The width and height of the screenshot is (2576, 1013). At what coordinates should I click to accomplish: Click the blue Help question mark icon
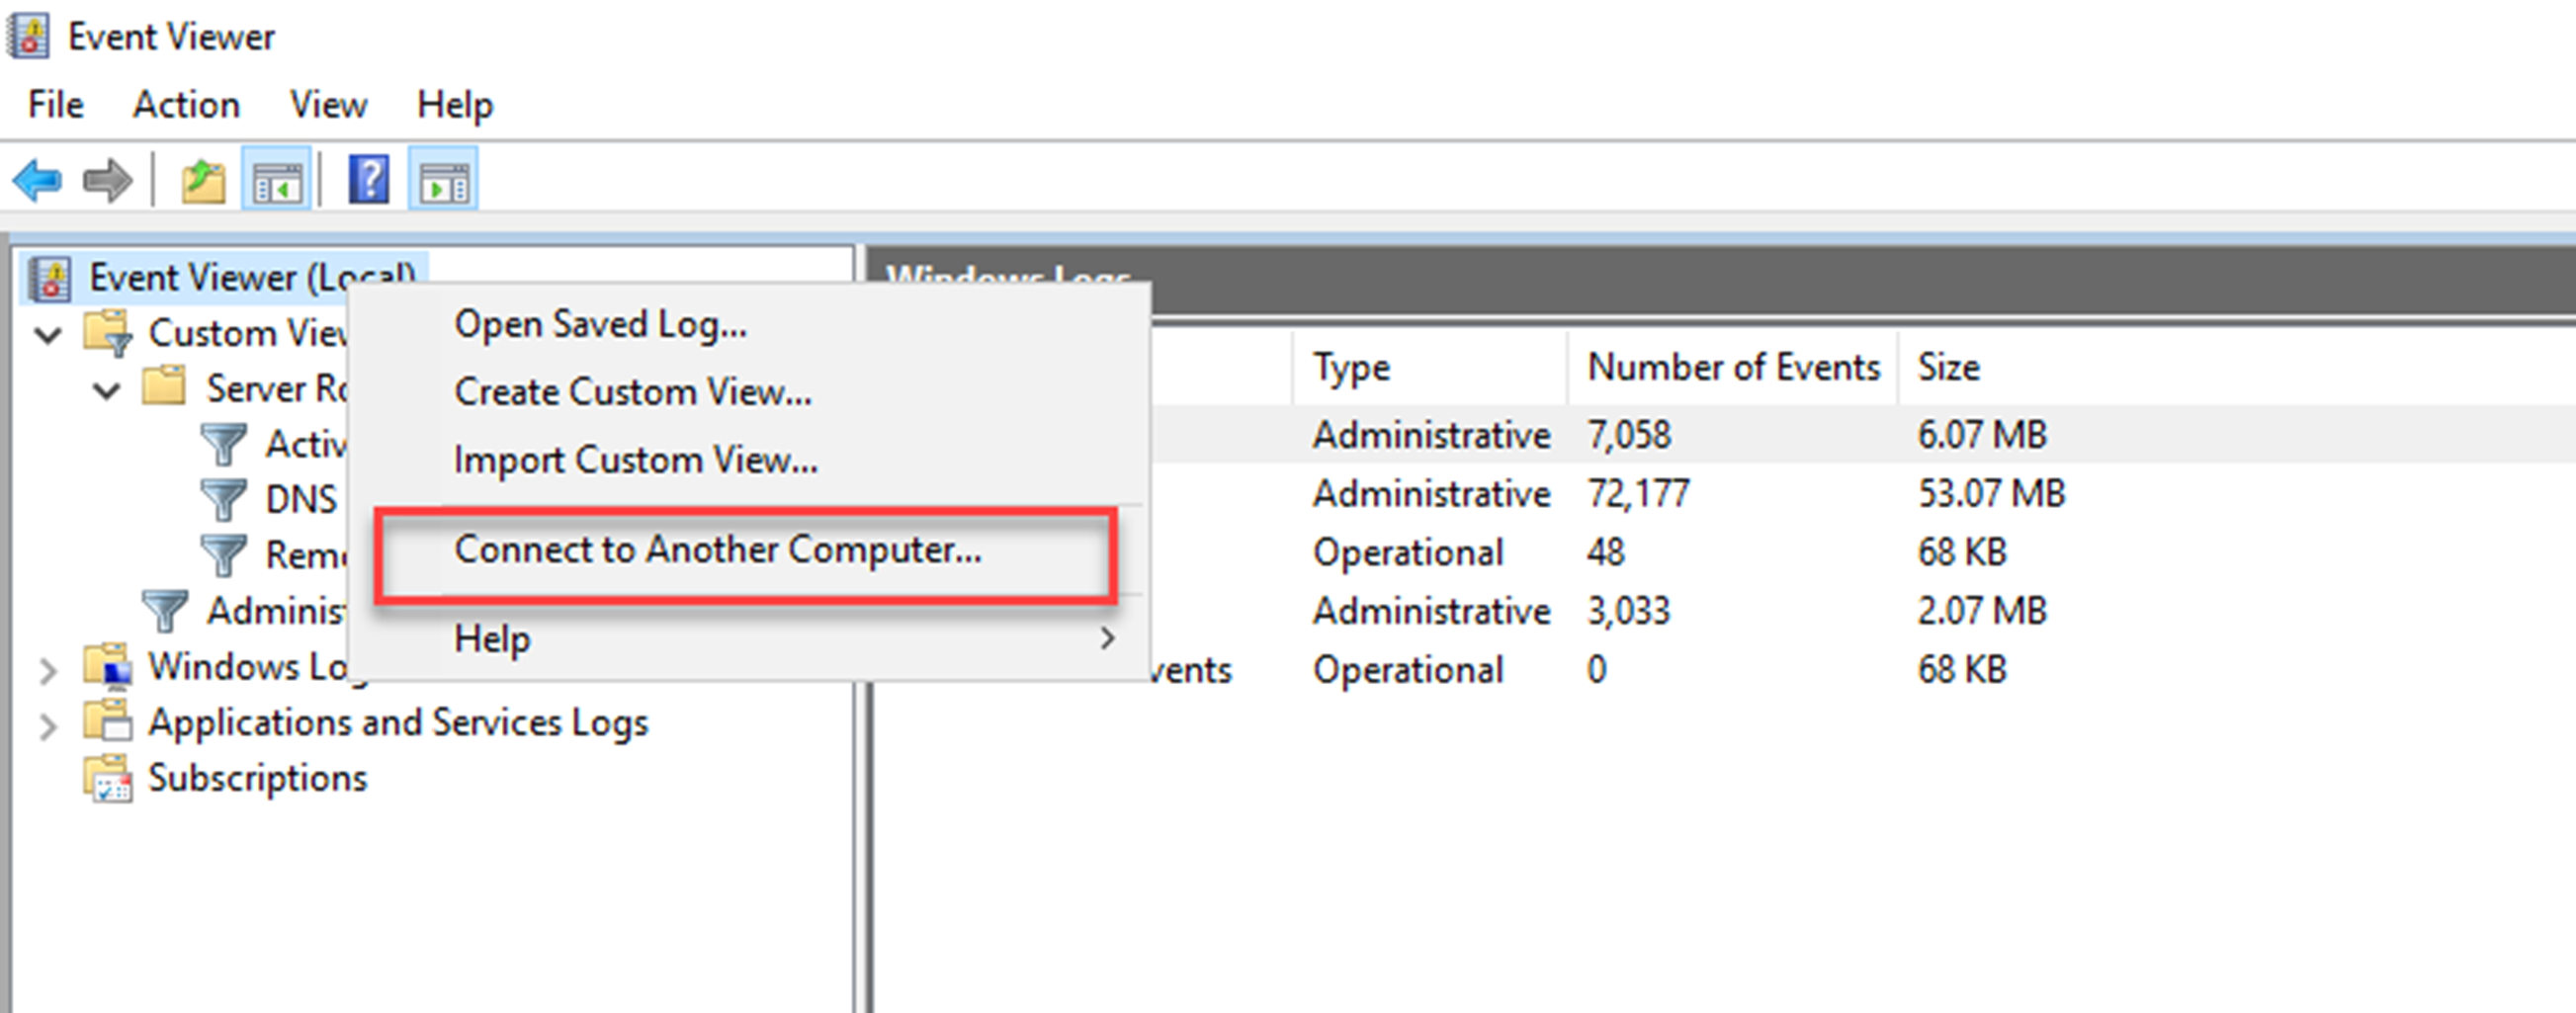(x=368, y=181)
